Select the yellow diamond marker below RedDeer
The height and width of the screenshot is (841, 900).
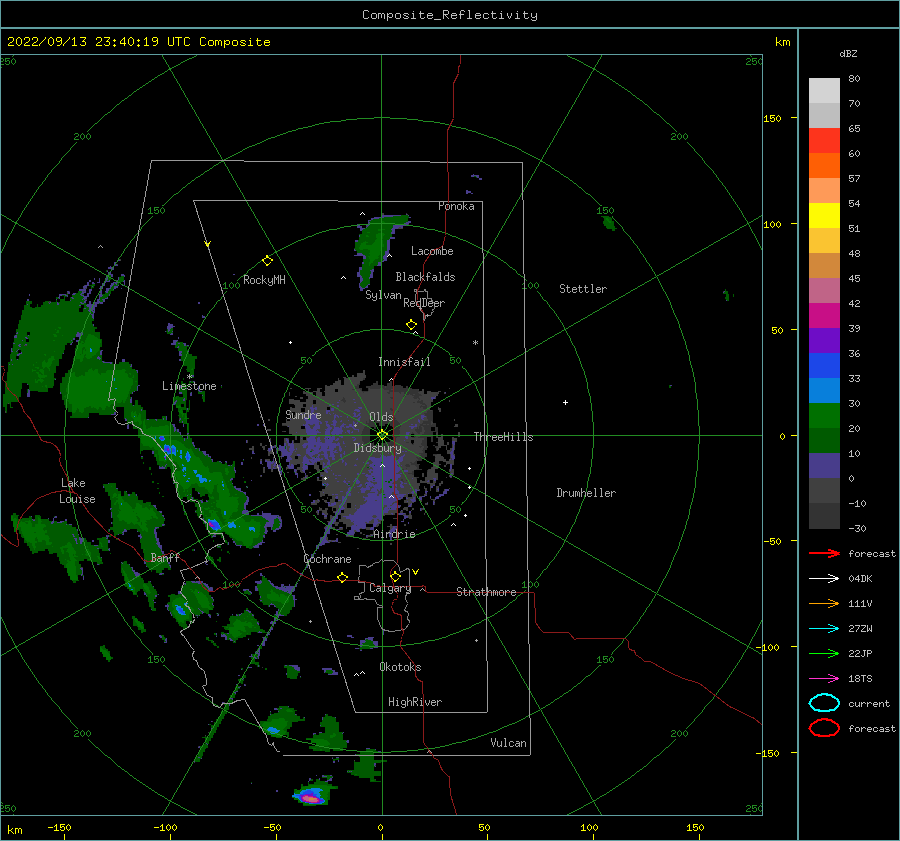pyautogui.click(x=411, y=325)
